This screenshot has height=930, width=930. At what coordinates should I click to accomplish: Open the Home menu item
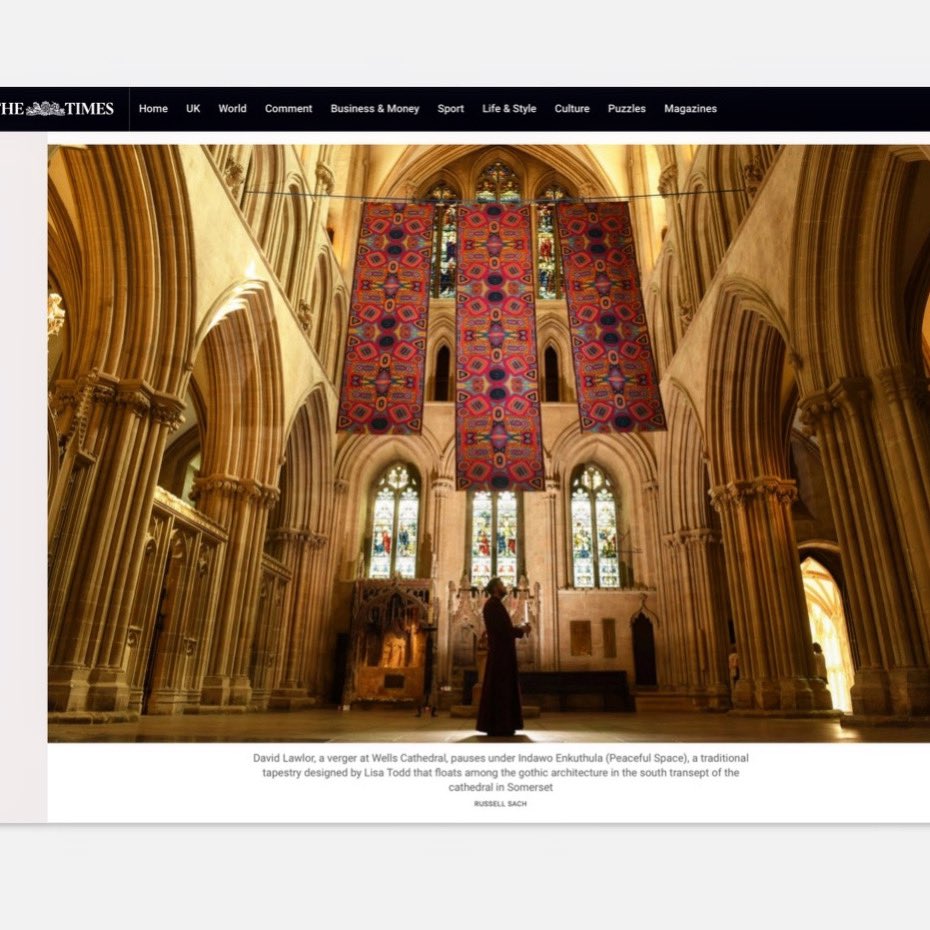[x=153, y=109]
